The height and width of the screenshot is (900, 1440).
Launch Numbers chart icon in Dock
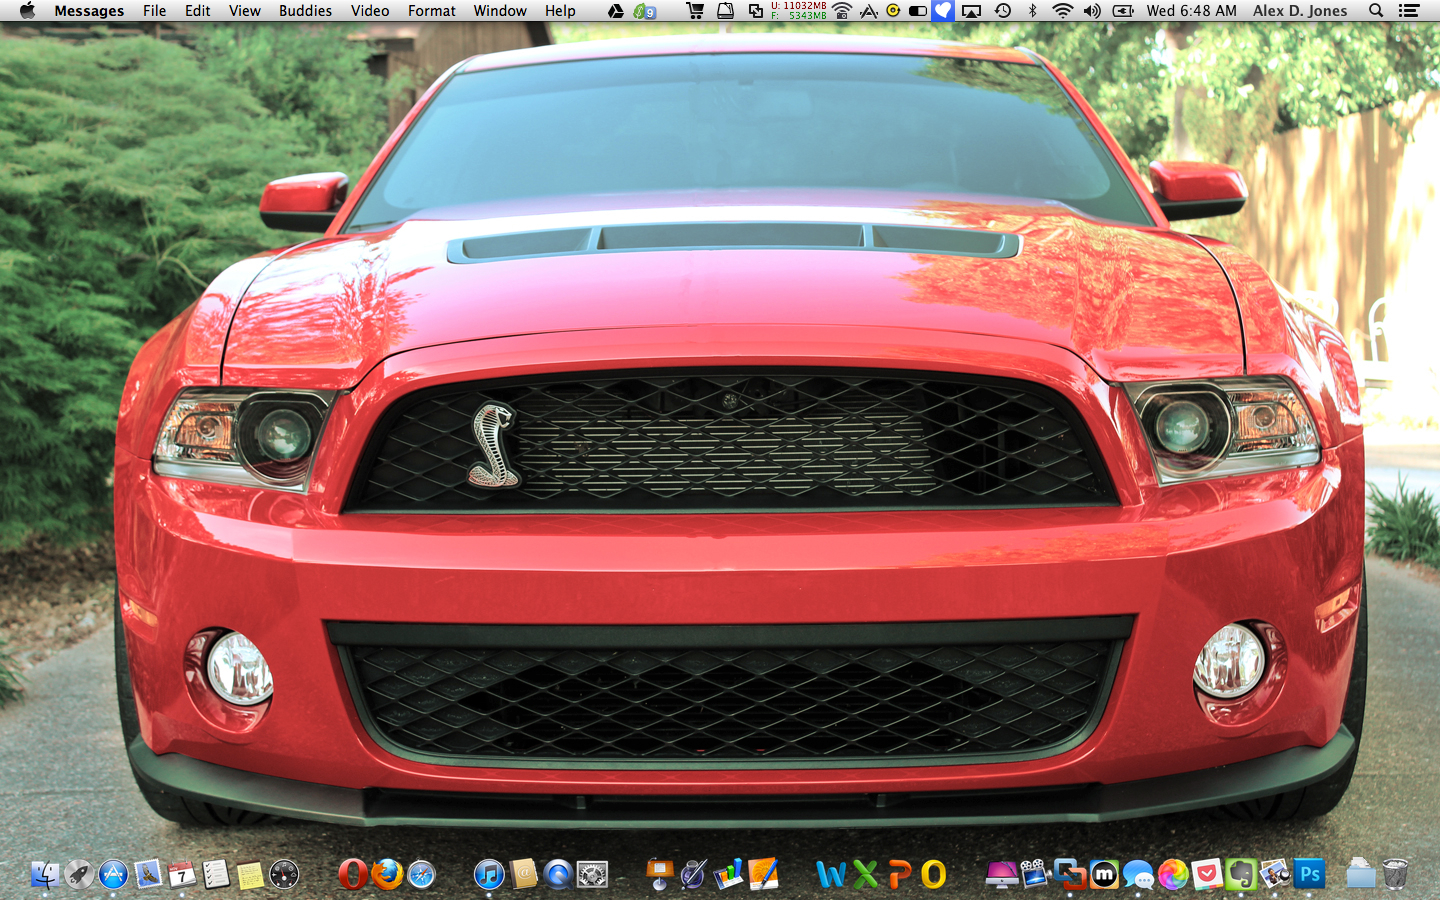(x=729, y=875)
